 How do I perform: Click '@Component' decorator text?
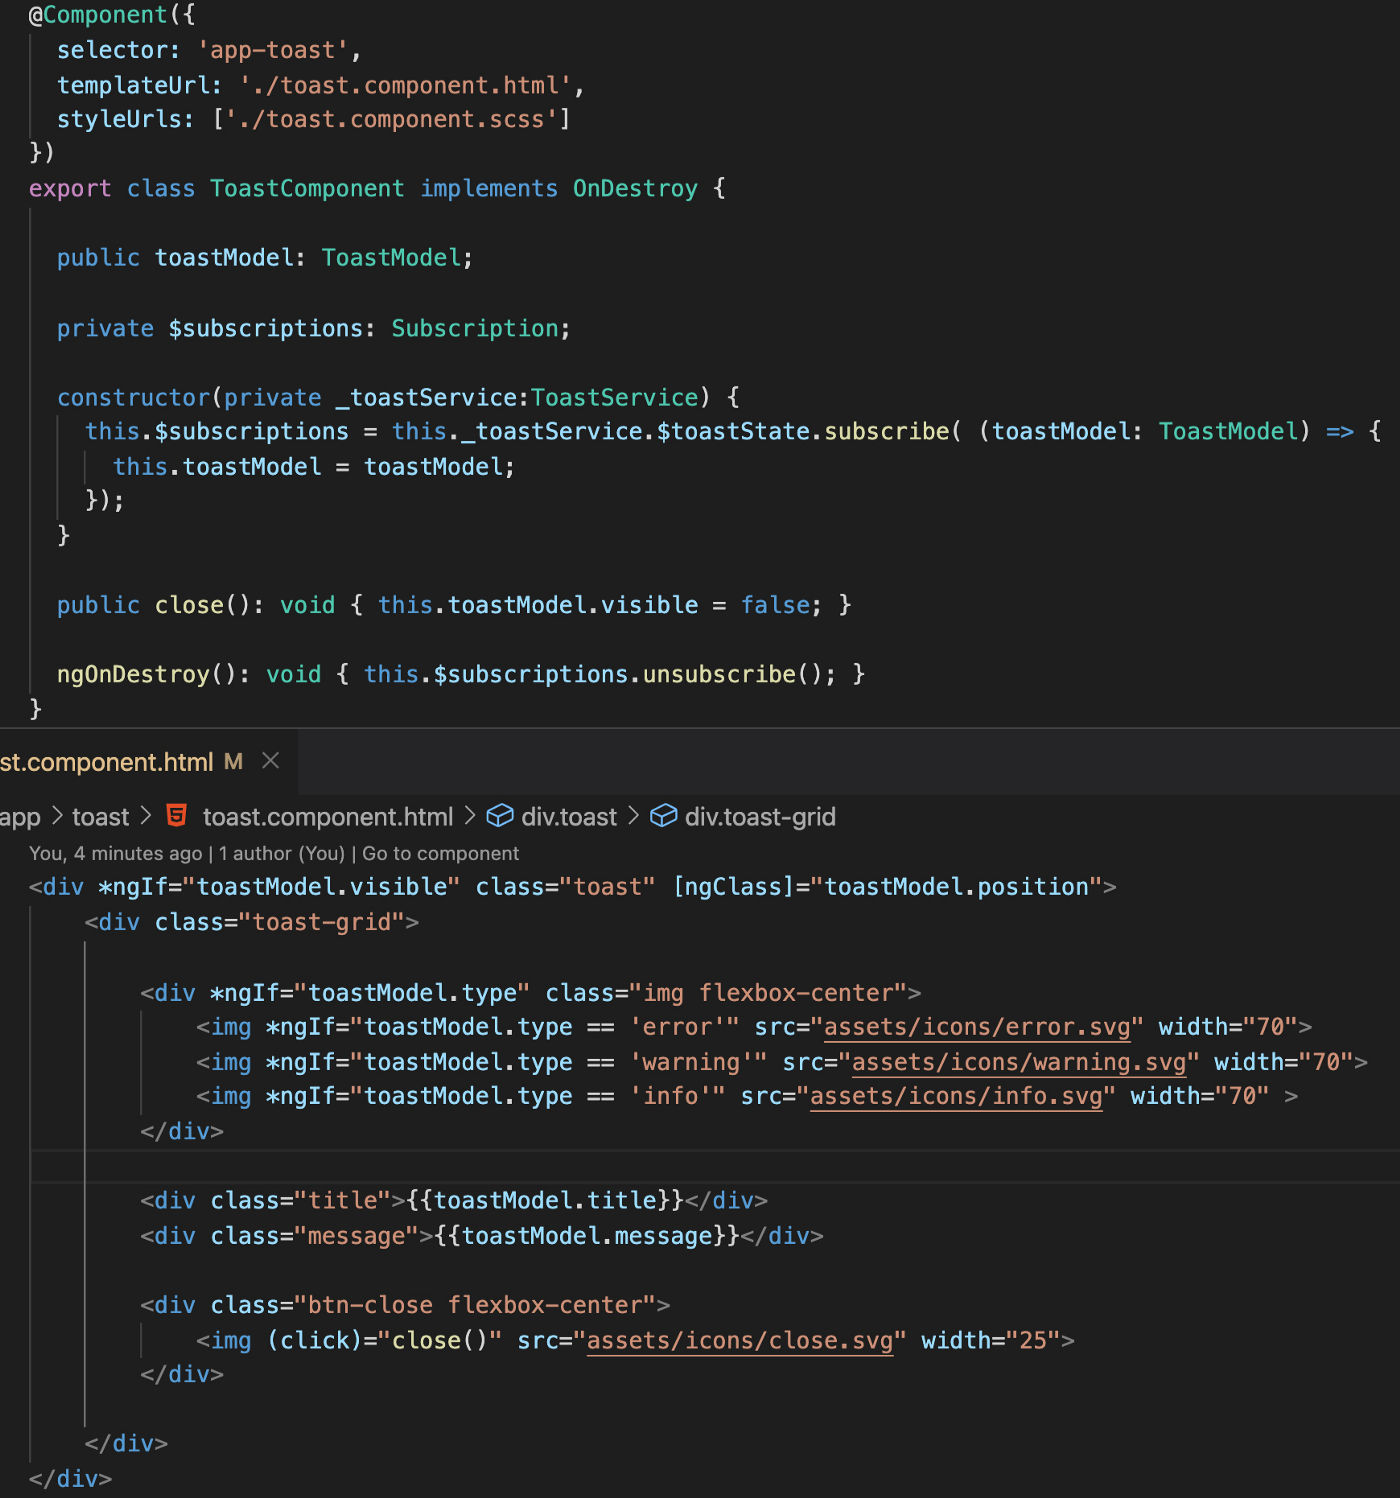98,15
